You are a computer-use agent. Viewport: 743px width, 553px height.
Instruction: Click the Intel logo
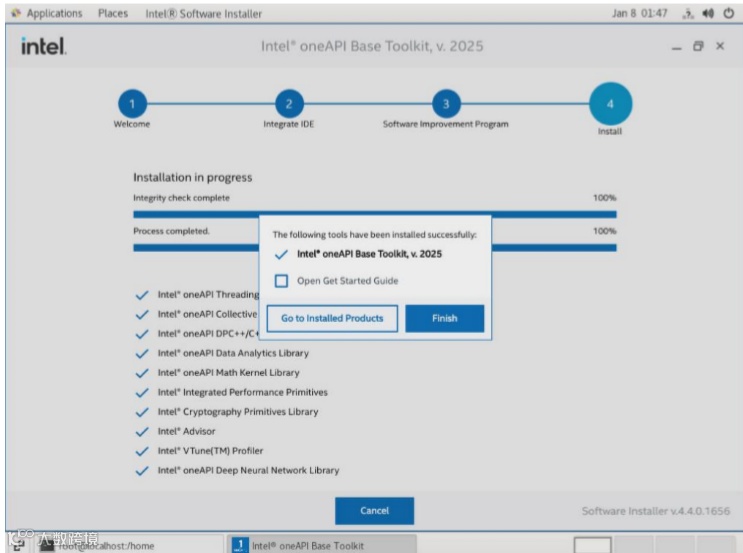[x=44, y=46]
